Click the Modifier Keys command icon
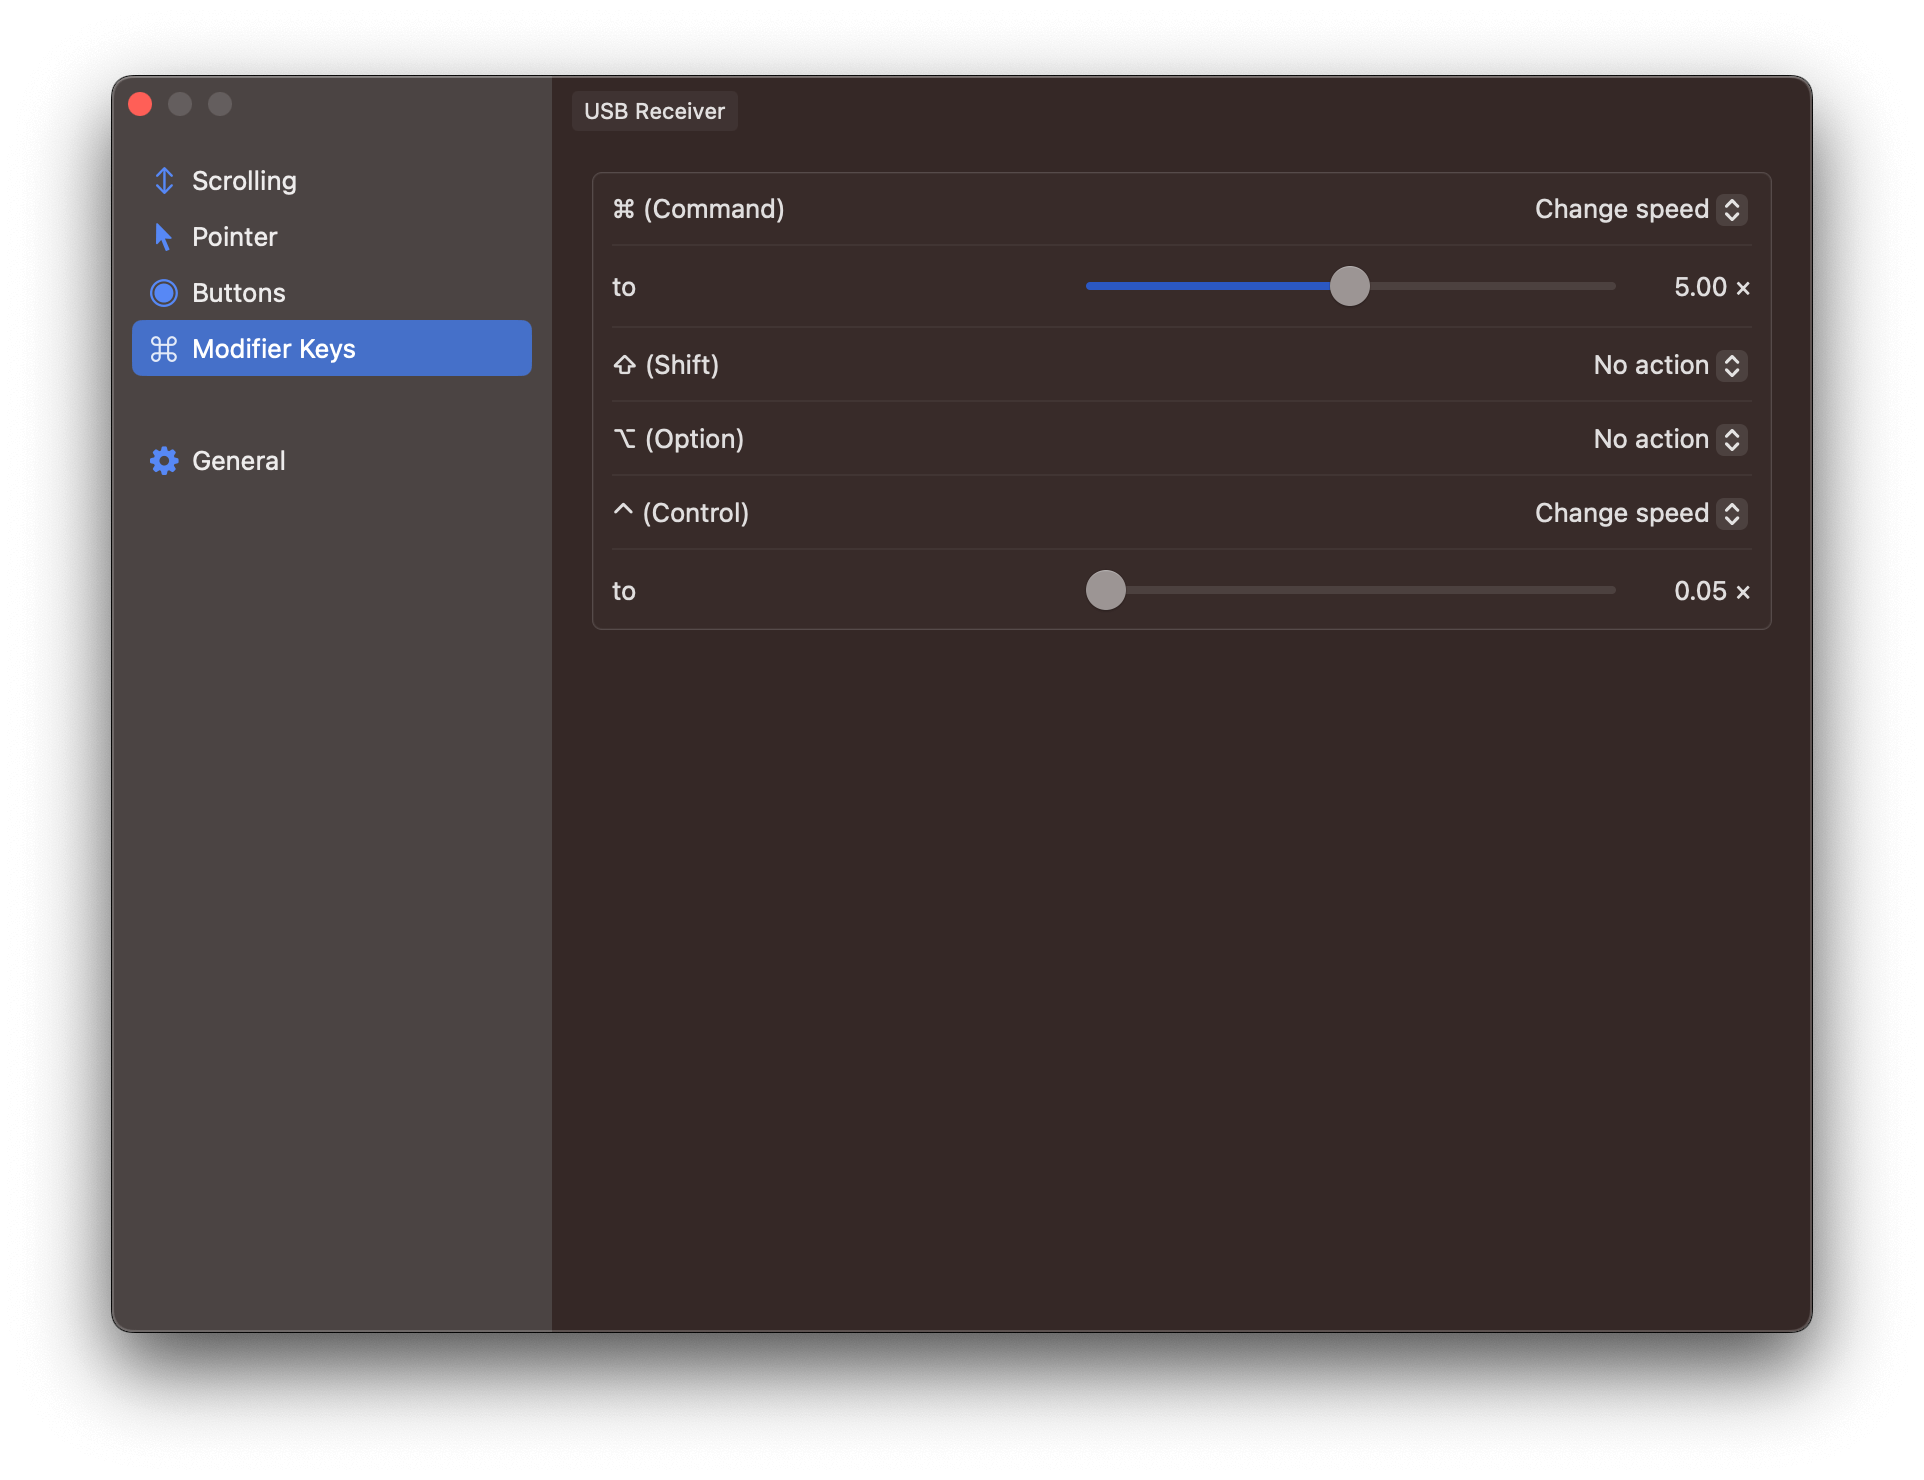This screenshot has height=1480, width=1924. 164,348
